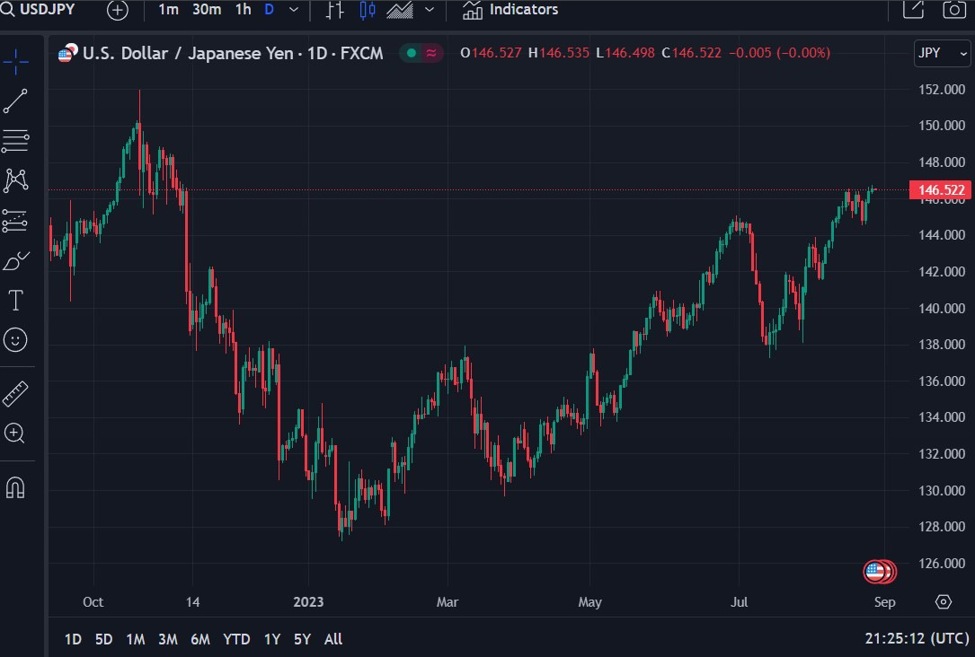This screenshot has width=975, height=657.
Task: Open the emoji sticker tool
Action: pyautogui.click(x=16, y=340)
